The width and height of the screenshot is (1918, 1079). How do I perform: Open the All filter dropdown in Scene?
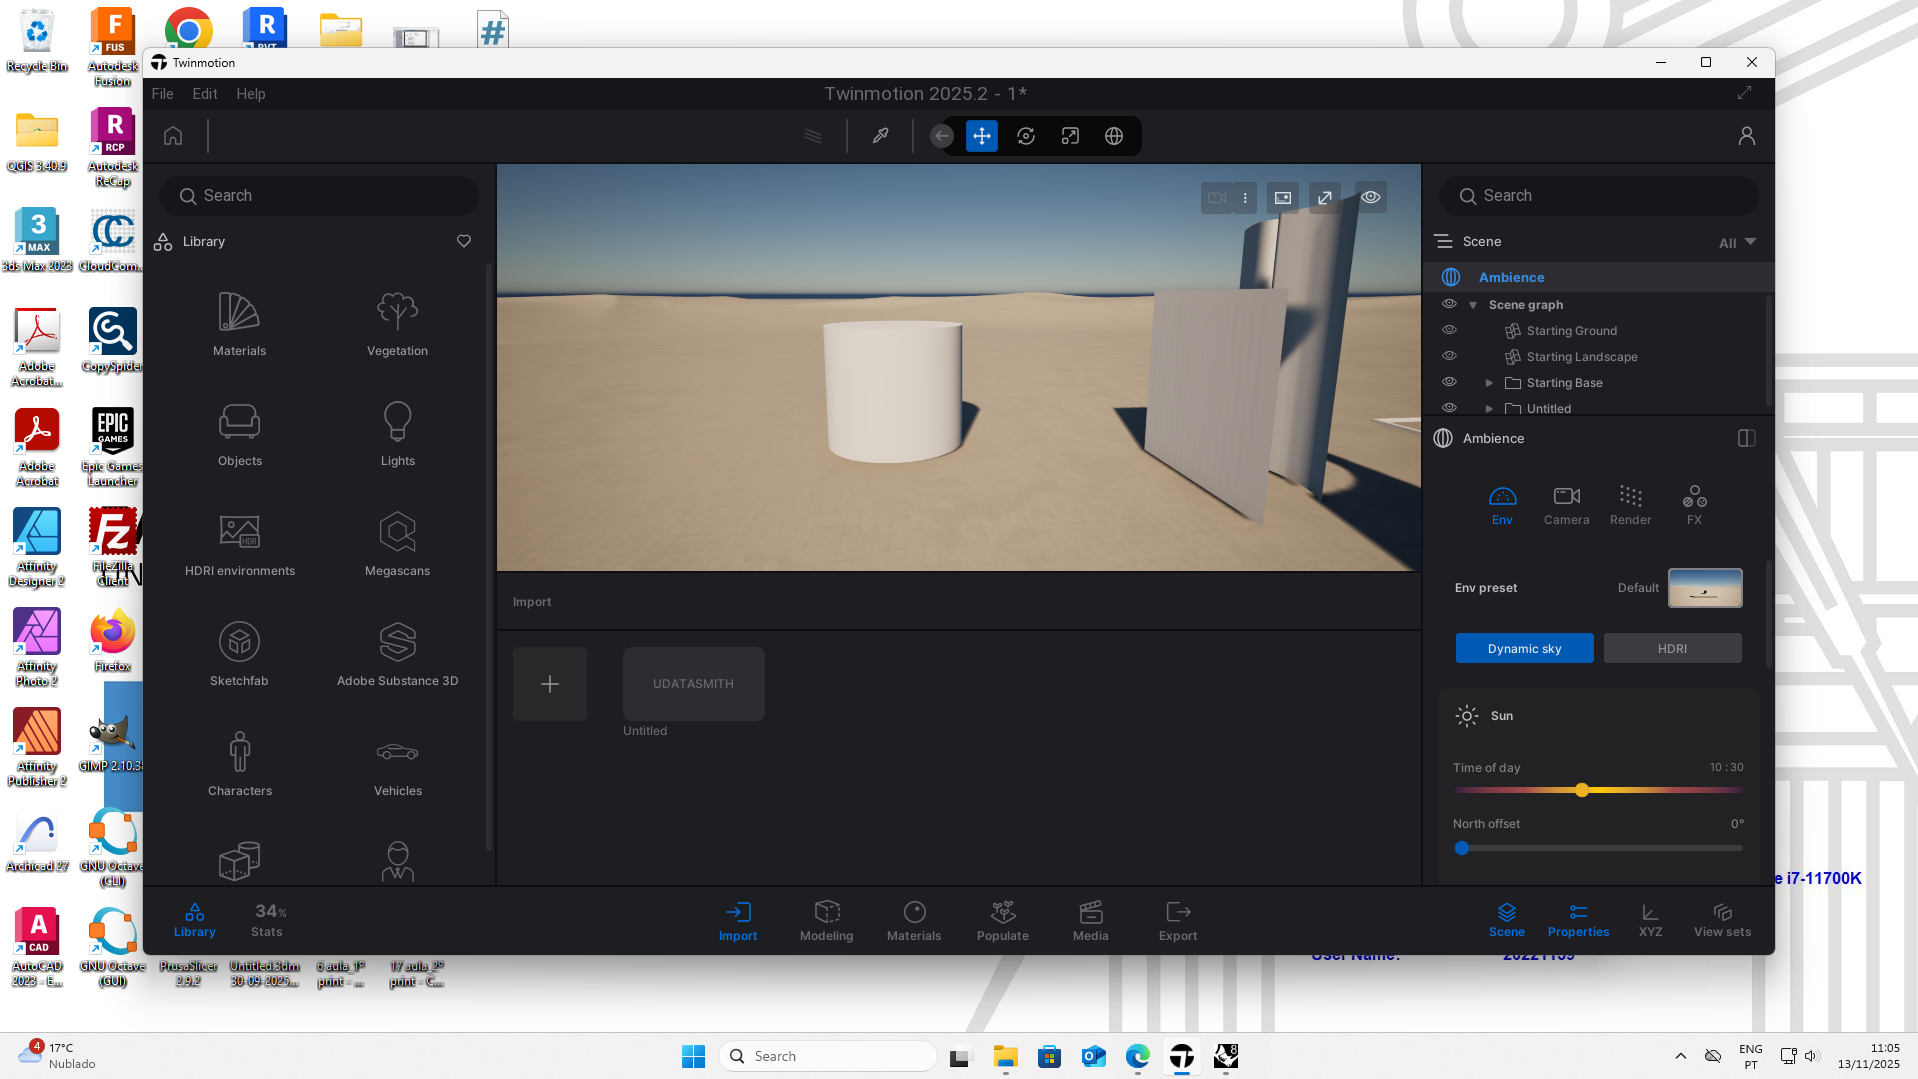coord(1737,242)
